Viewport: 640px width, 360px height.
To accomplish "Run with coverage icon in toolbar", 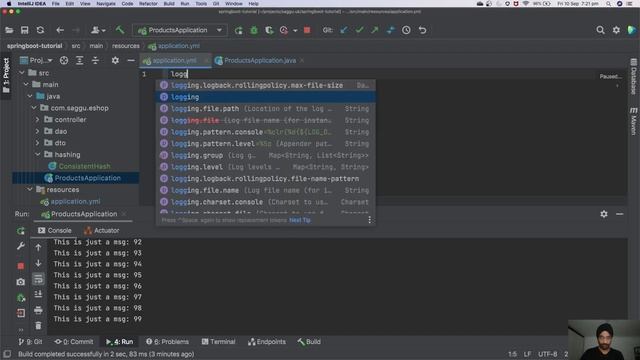I will point(269,30).
